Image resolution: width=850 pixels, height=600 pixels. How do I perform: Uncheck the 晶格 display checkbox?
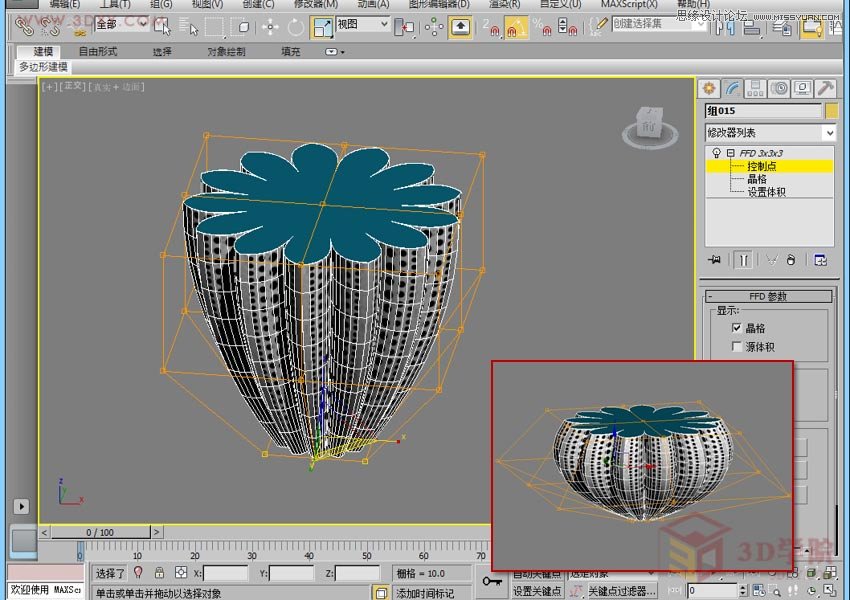[736, 328]
